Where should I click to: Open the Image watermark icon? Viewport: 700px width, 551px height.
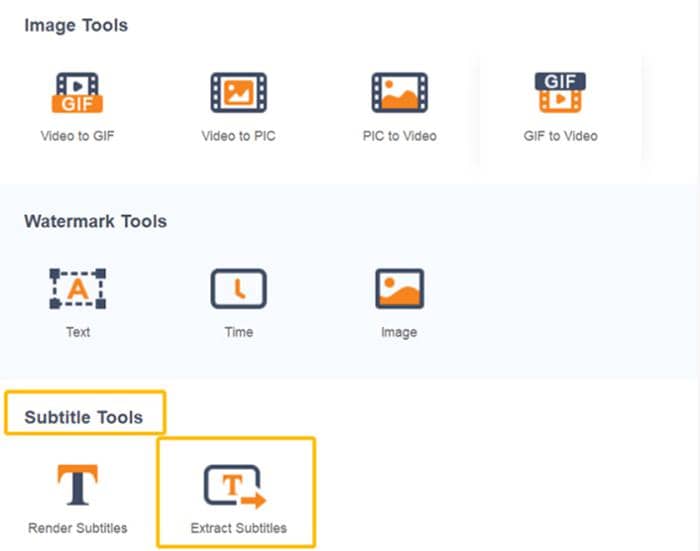399,289
